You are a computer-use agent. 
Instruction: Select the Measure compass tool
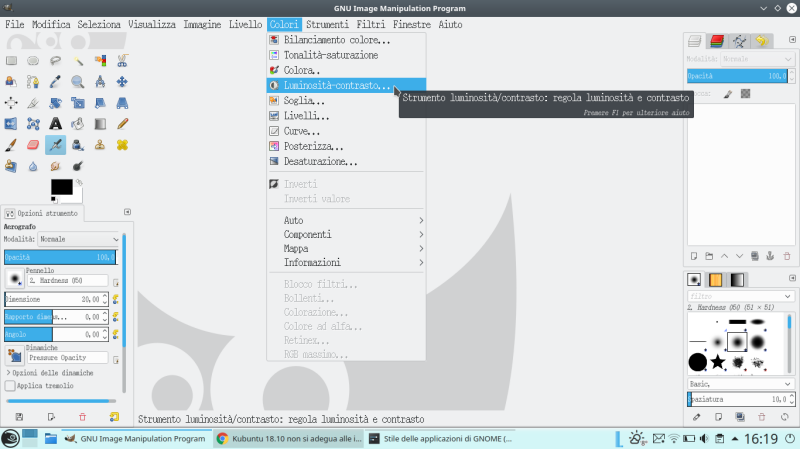[x=100, y=82]
